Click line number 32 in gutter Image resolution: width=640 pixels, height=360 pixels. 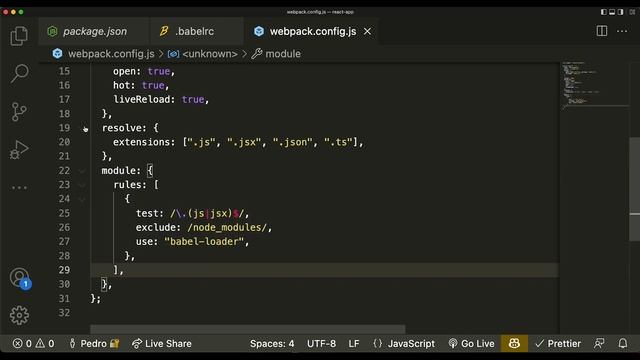click(x=64, y=313)
